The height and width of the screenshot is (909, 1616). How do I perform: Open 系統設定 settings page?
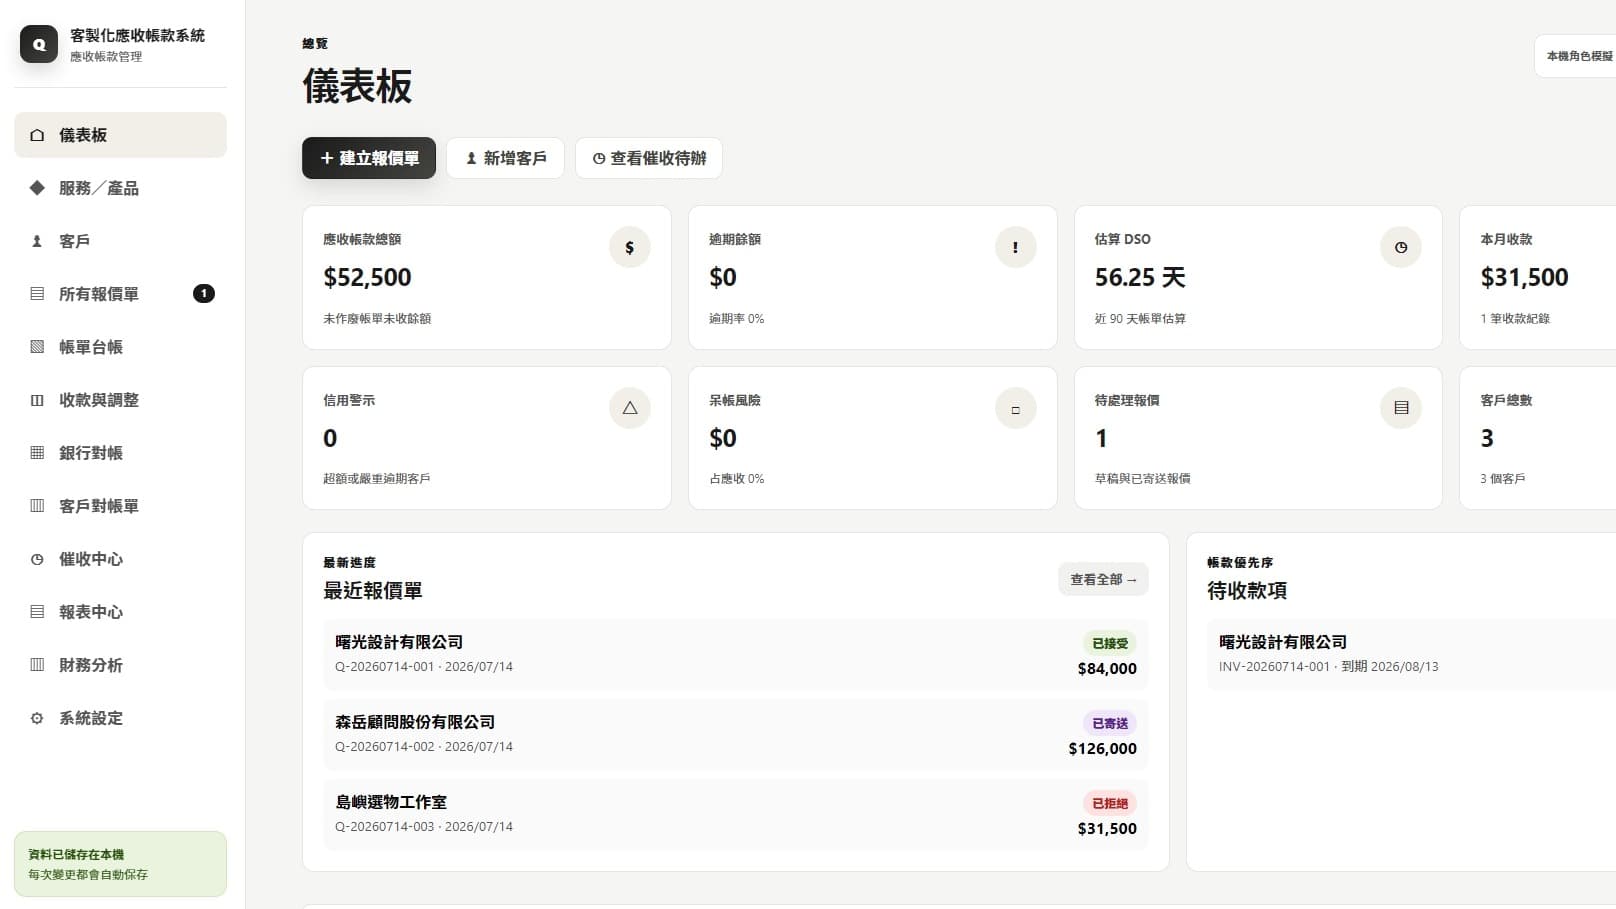coord(120,718)
